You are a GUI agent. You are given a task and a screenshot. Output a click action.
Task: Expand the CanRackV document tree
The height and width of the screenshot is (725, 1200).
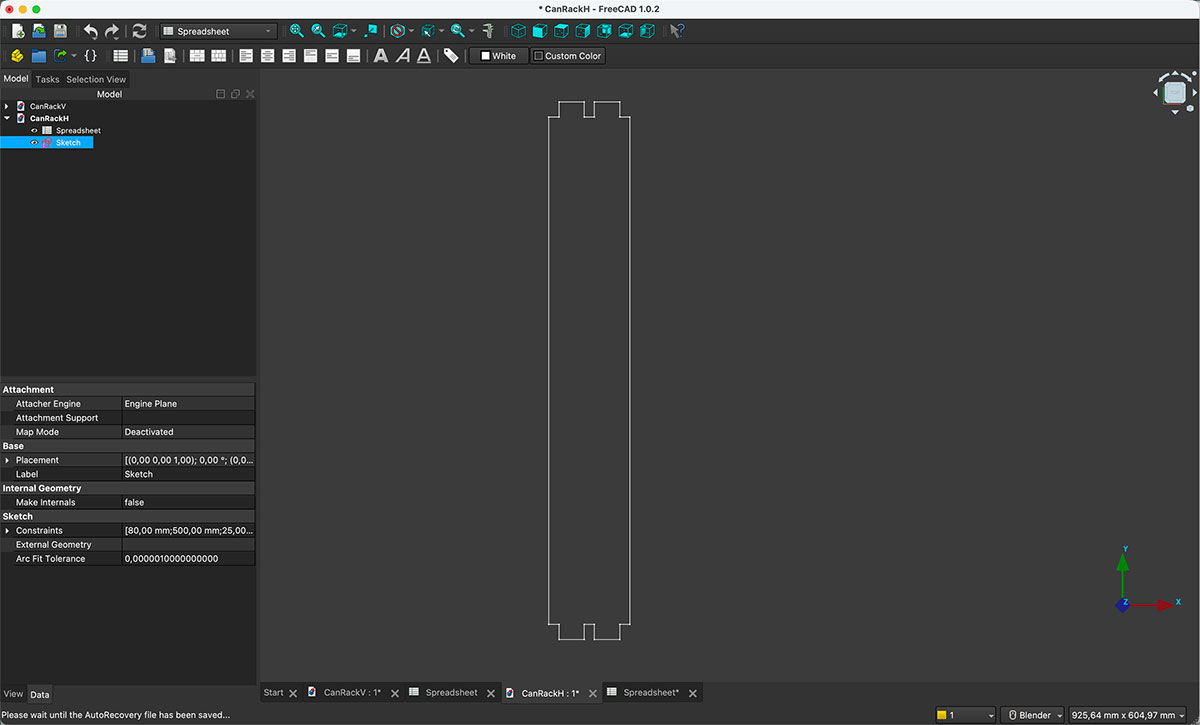tap(7, 106)
